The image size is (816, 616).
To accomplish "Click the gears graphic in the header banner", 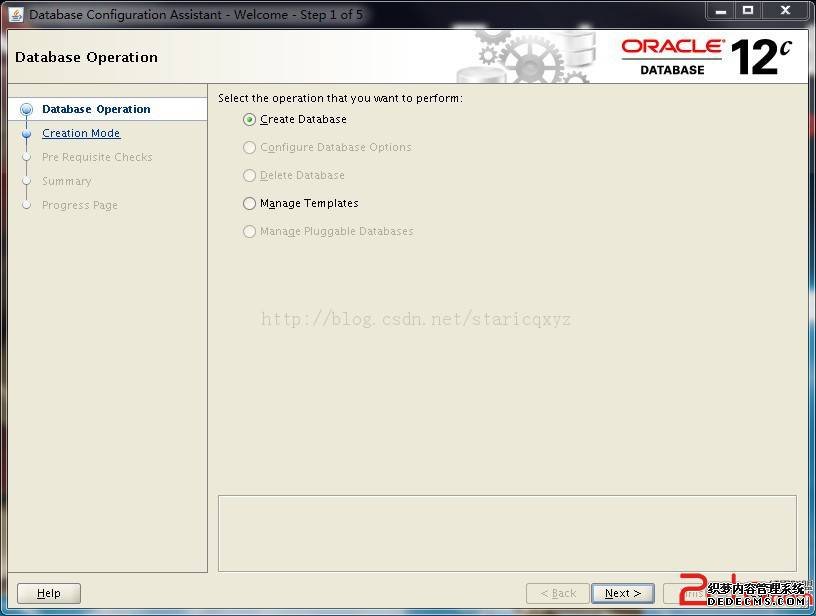I will click(520, 57).
